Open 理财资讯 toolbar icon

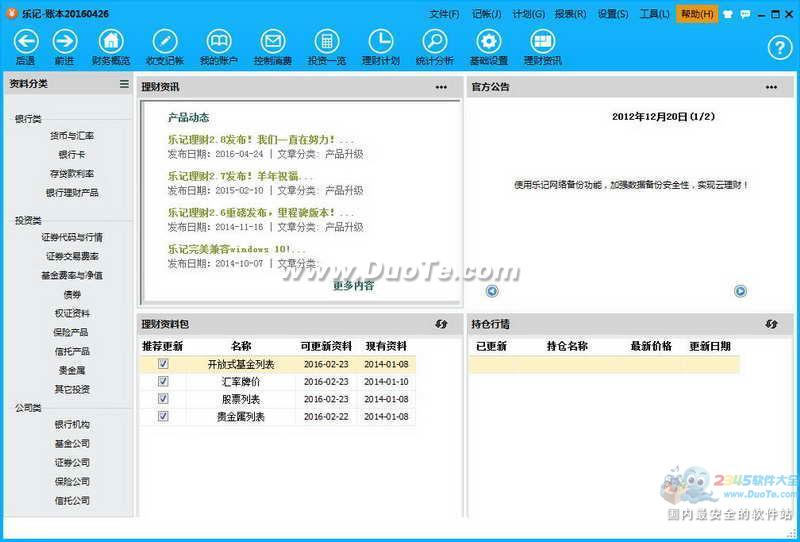click(x=543, y=41)
